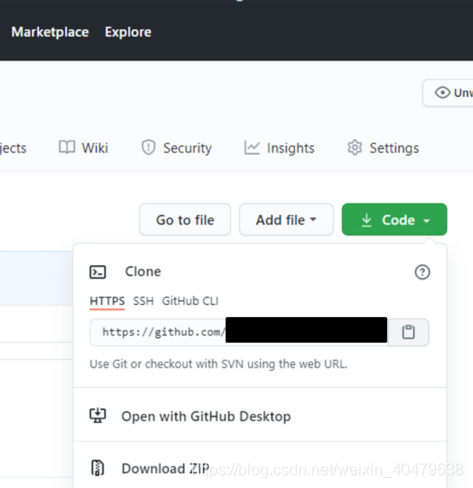Open the partially visible Projects tab
Viewport: 473px width, 488px height.
(13, 148)
